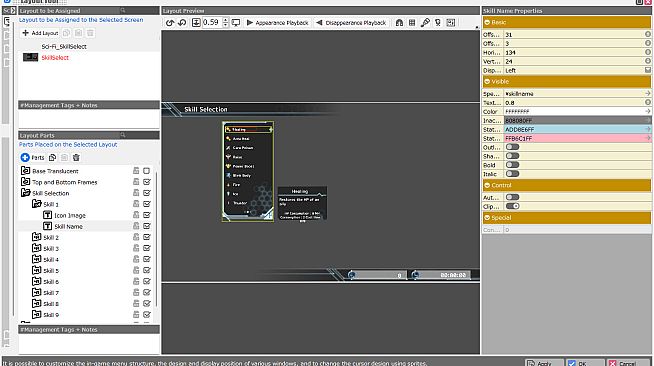Click the last preview toolbar settings icon
The height and width of the screenshot is (366, 654).
tap(450, 23)
